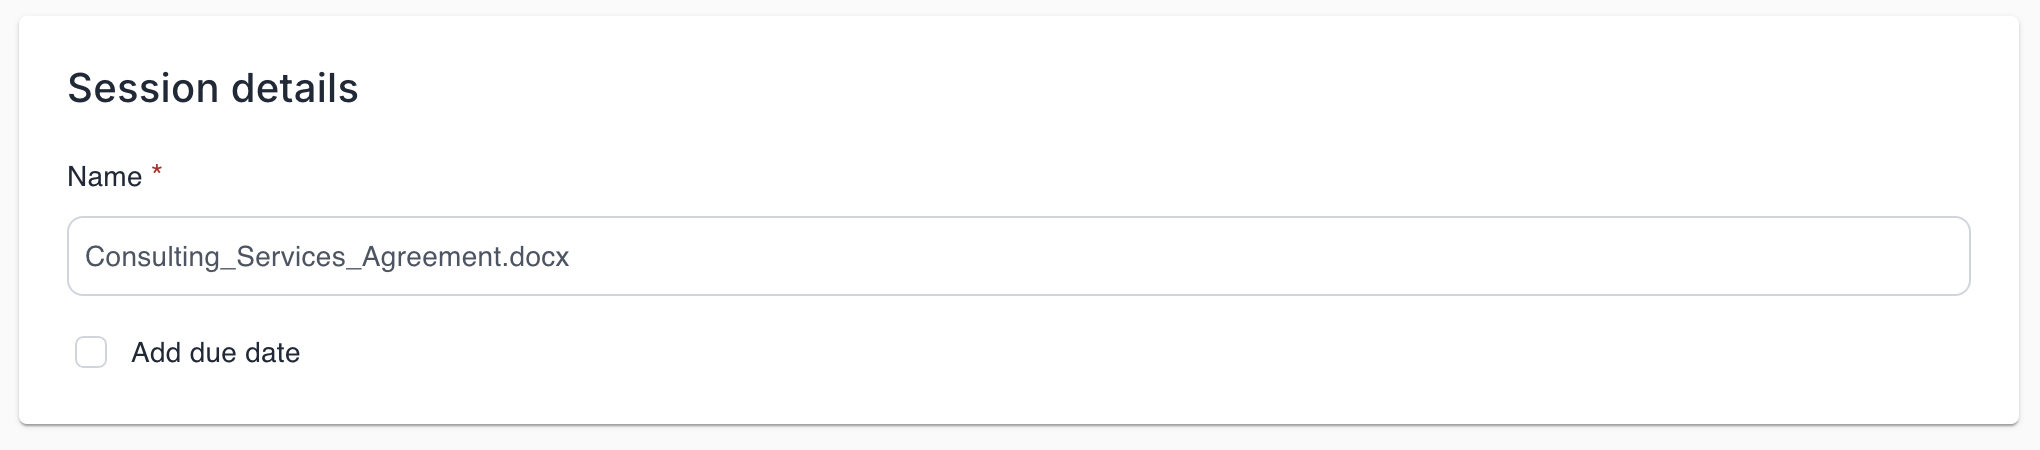Click the "Add due date" label text
The image size is (2040, 450).
(x=215, y=353)
